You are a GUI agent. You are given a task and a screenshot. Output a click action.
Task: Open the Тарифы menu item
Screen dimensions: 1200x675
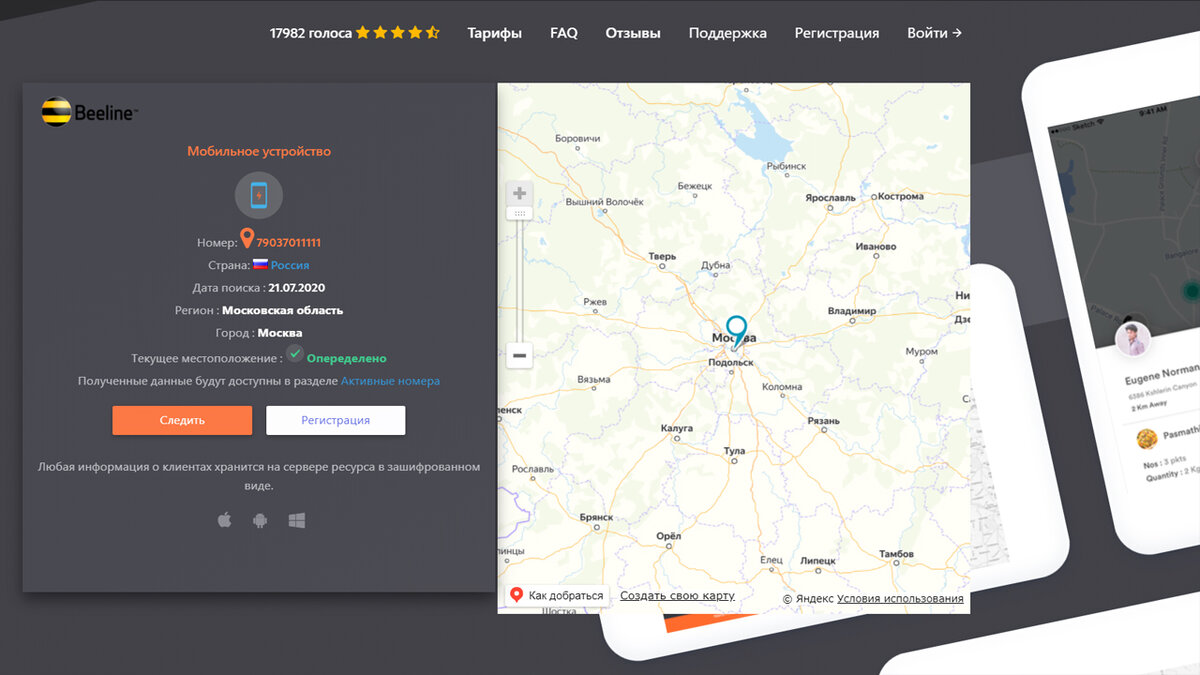pyautogui.click(x=495, y=33)
